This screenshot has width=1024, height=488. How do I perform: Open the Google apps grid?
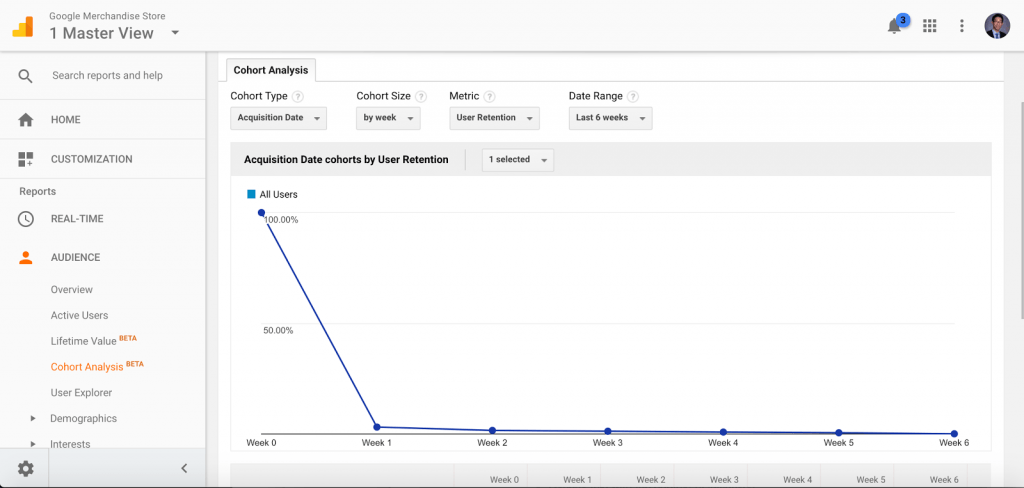929,25
